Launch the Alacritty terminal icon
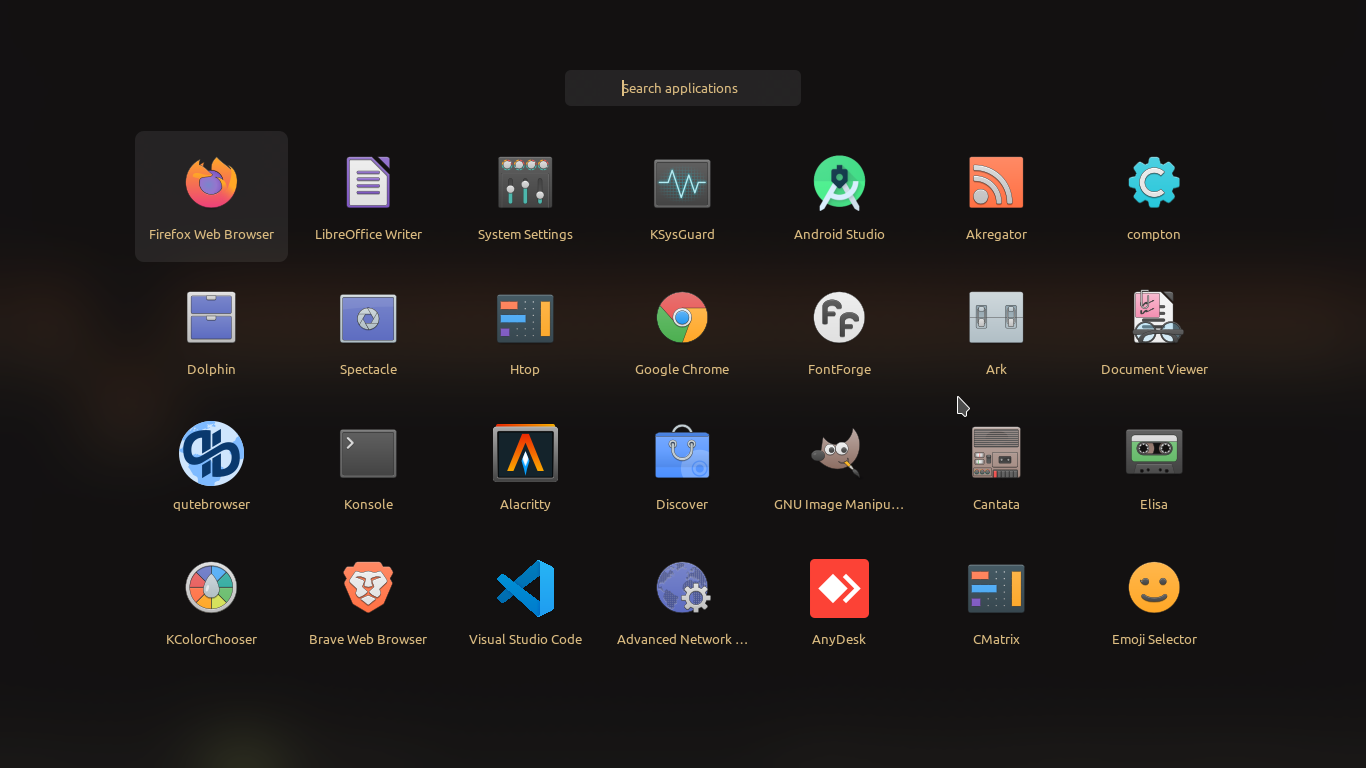This screenshot has width=1366, height=768. [x=525, y=453]
